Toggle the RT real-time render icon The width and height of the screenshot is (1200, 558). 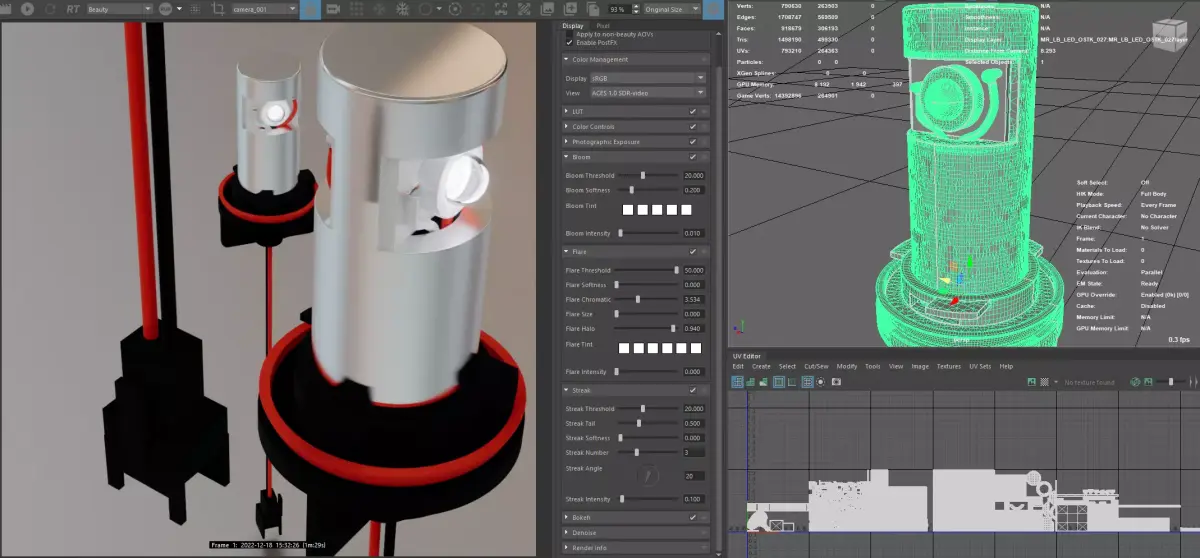[x=73, y=9]
